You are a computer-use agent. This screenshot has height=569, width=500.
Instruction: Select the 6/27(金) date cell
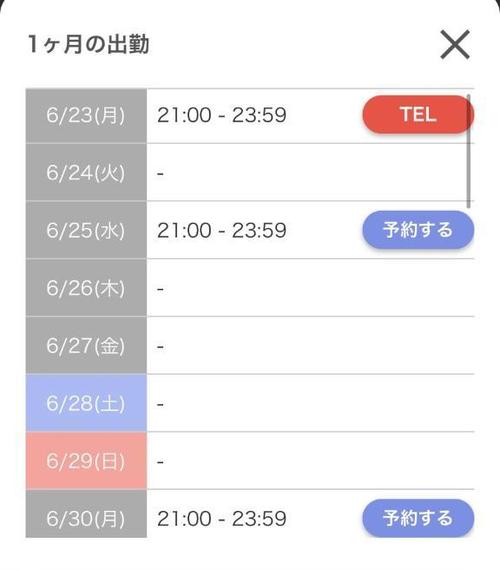click(86, 345)
